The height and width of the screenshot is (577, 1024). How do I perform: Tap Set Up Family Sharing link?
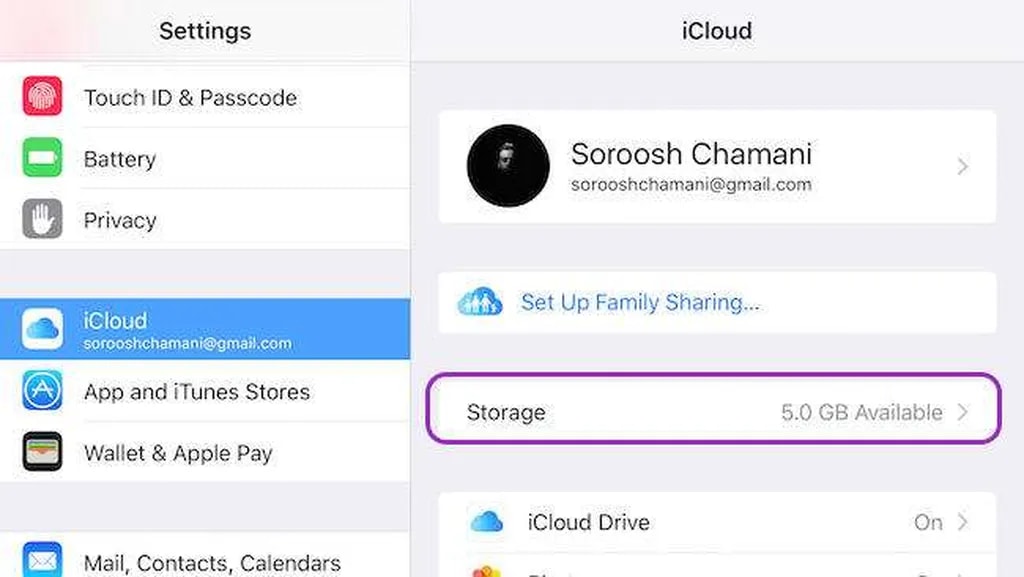[640, 302]
